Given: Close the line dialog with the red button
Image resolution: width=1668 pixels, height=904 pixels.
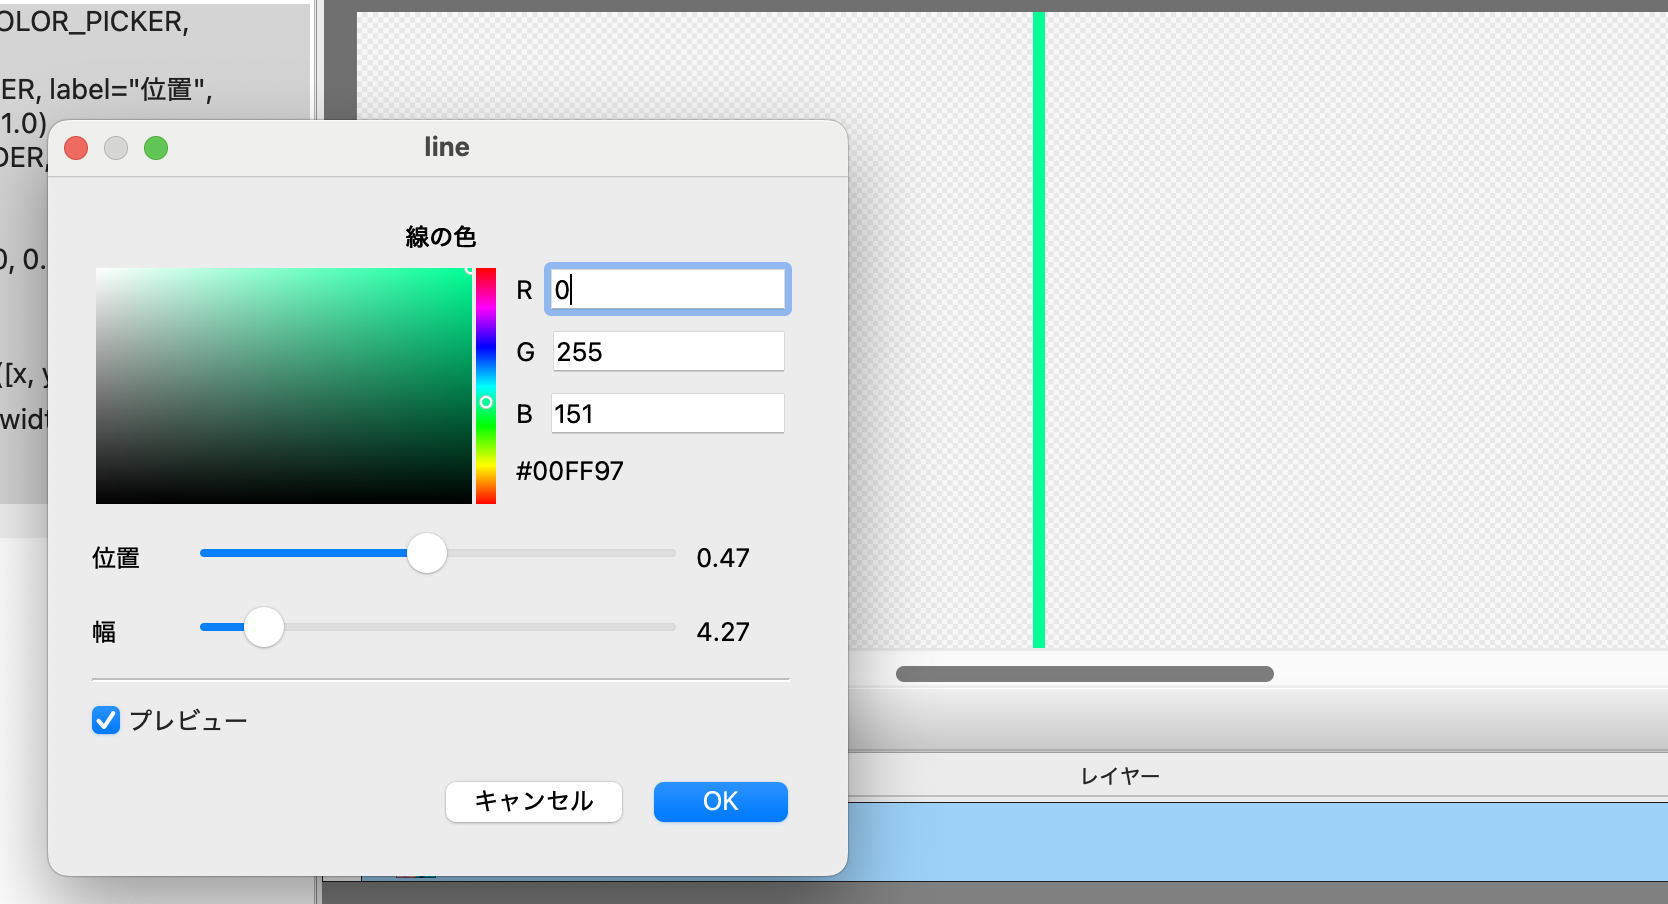Looking at the screenshot, I should point(76,148).
